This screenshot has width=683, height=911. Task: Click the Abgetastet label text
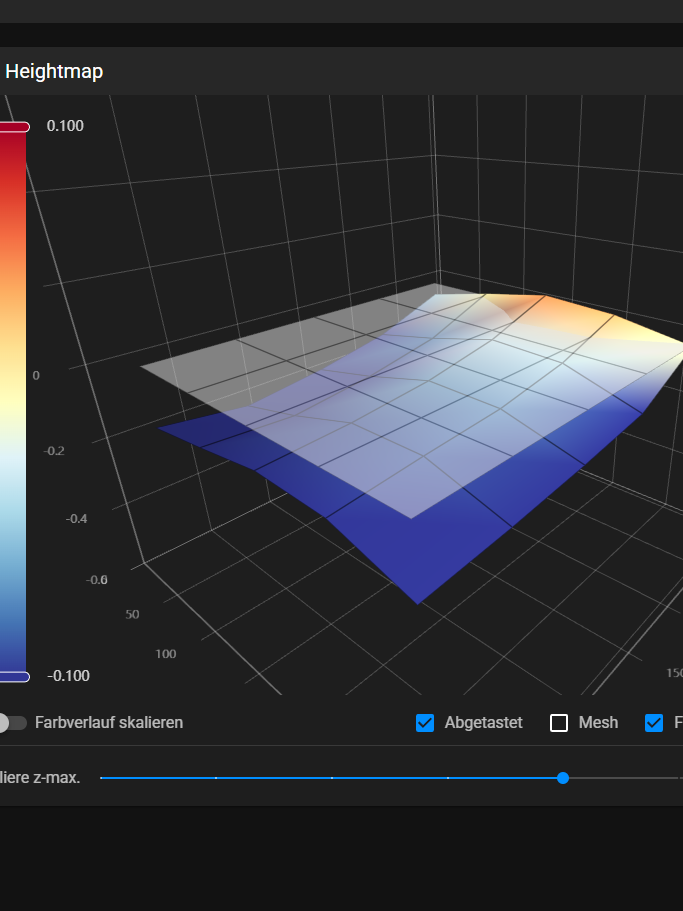pyautogui.click(x=483, y=722)
